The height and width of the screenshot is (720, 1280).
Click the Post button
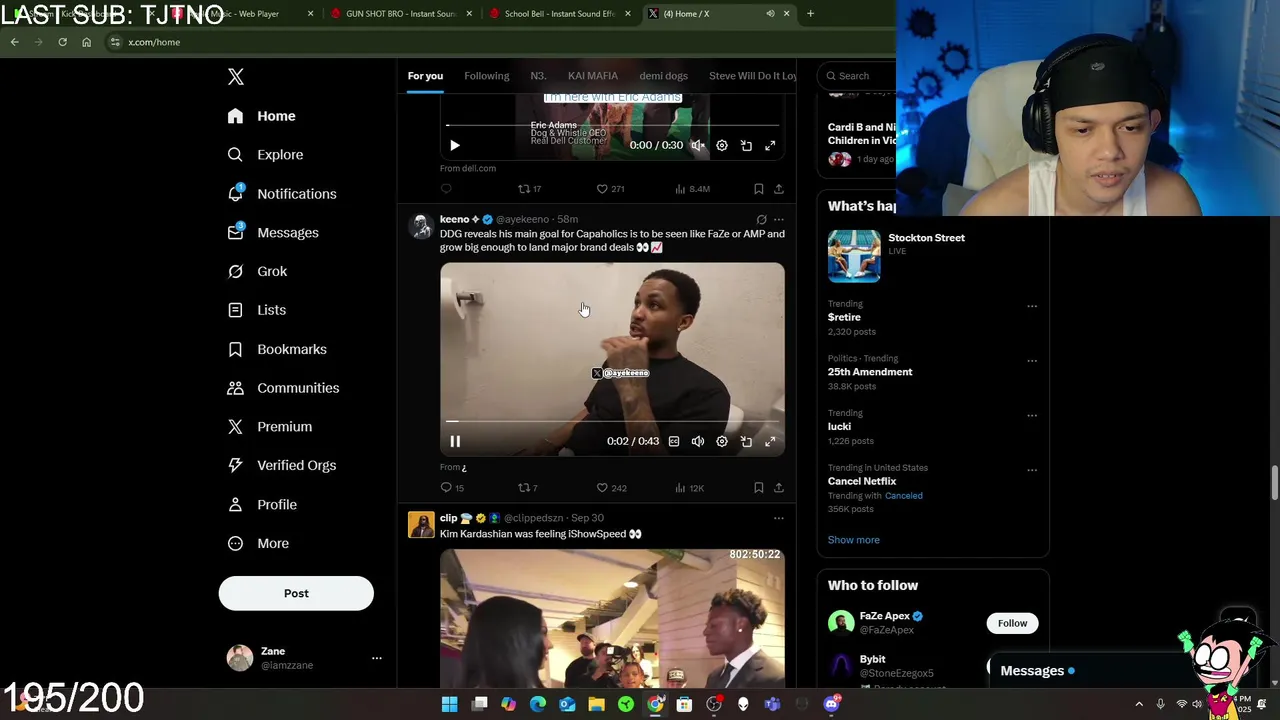click(x=296, y=593)
